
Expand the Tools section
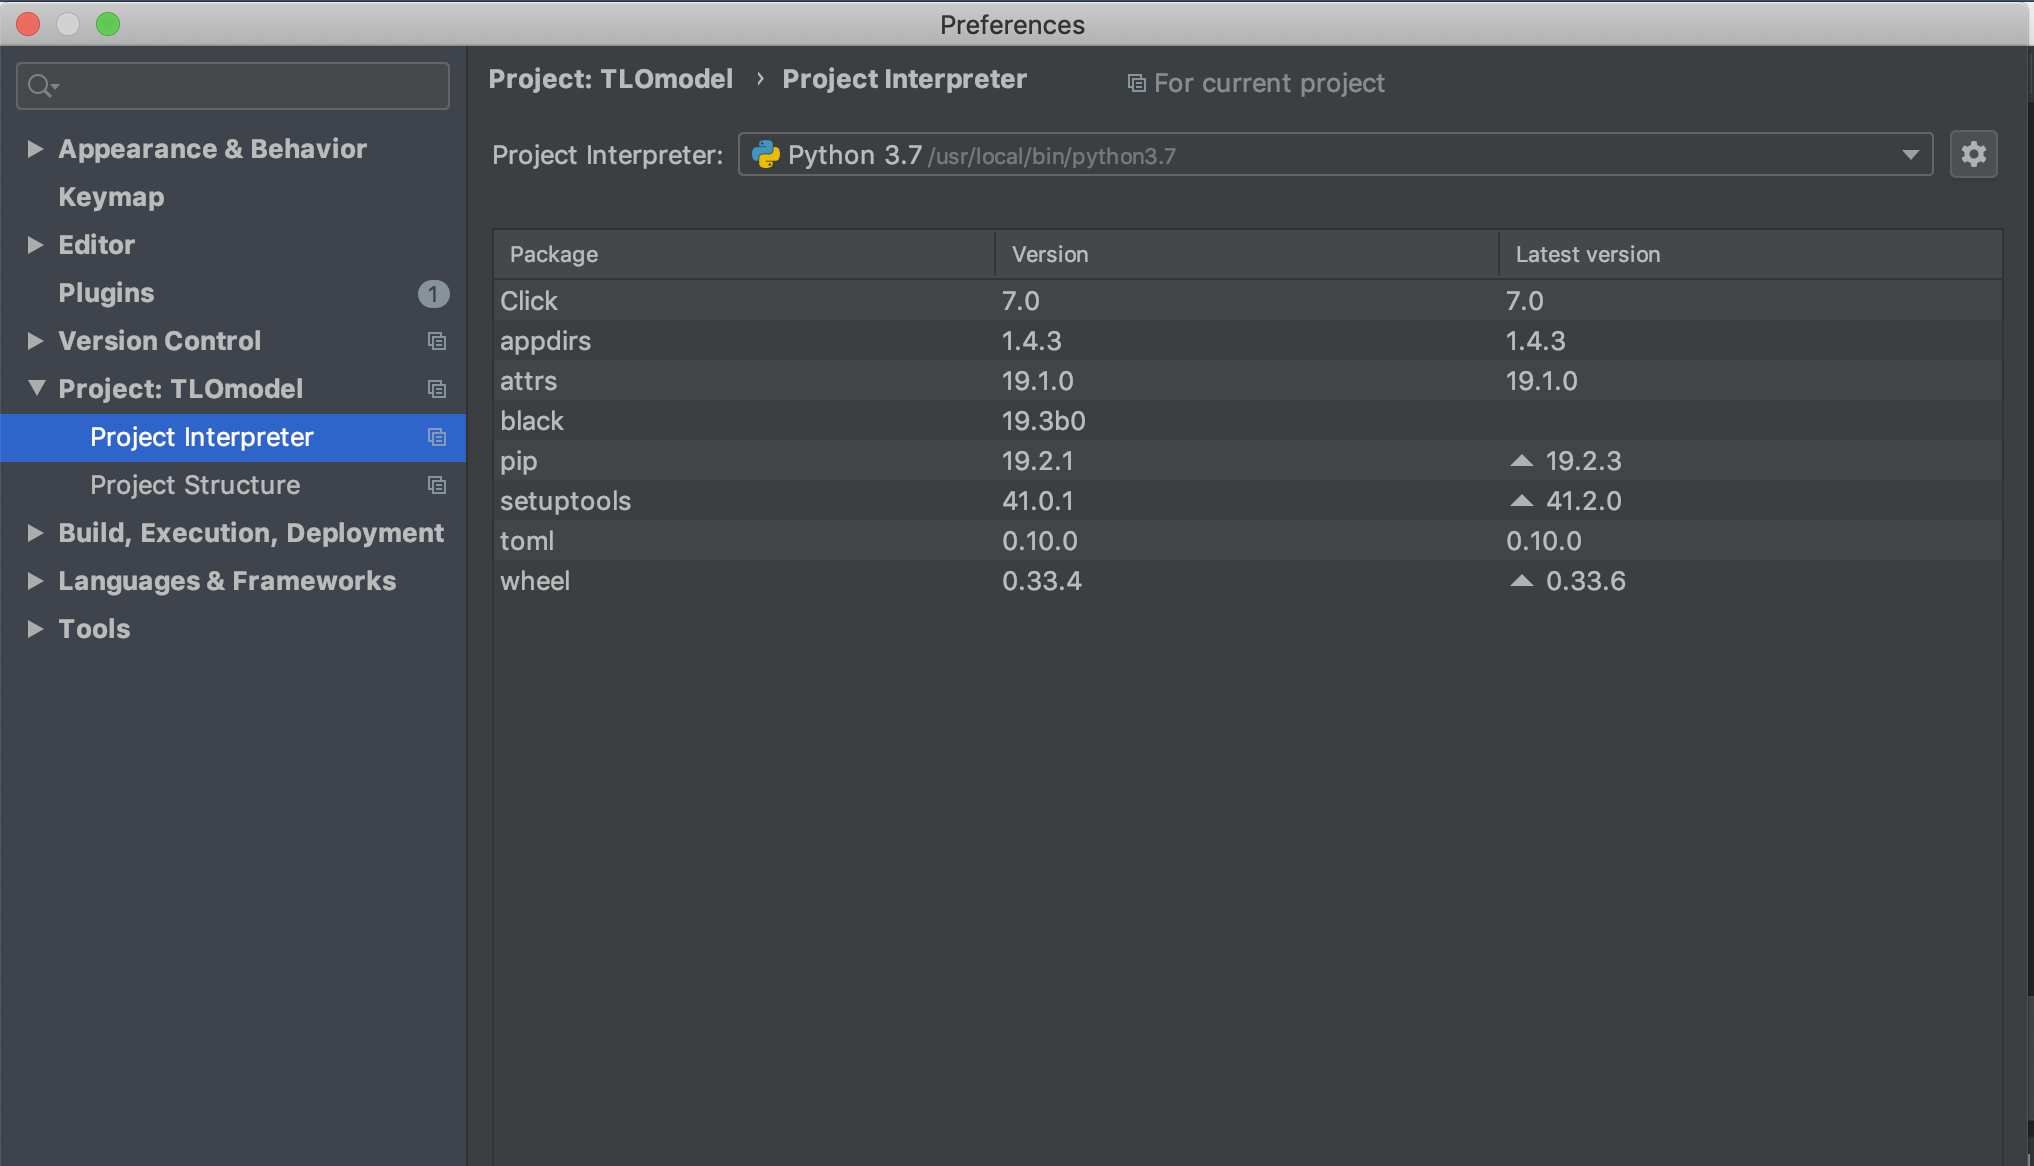(x=35, y=629)
